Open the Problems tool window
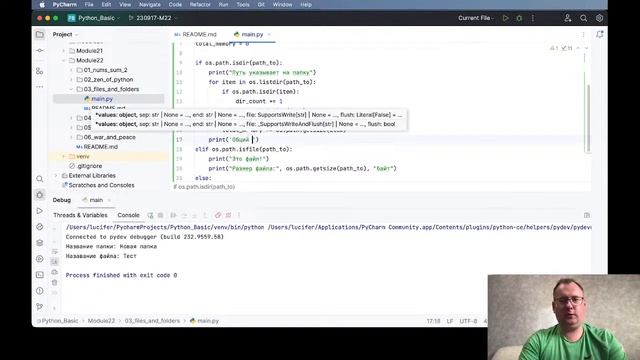Screen dimensions: 640x360 (40, 291)
